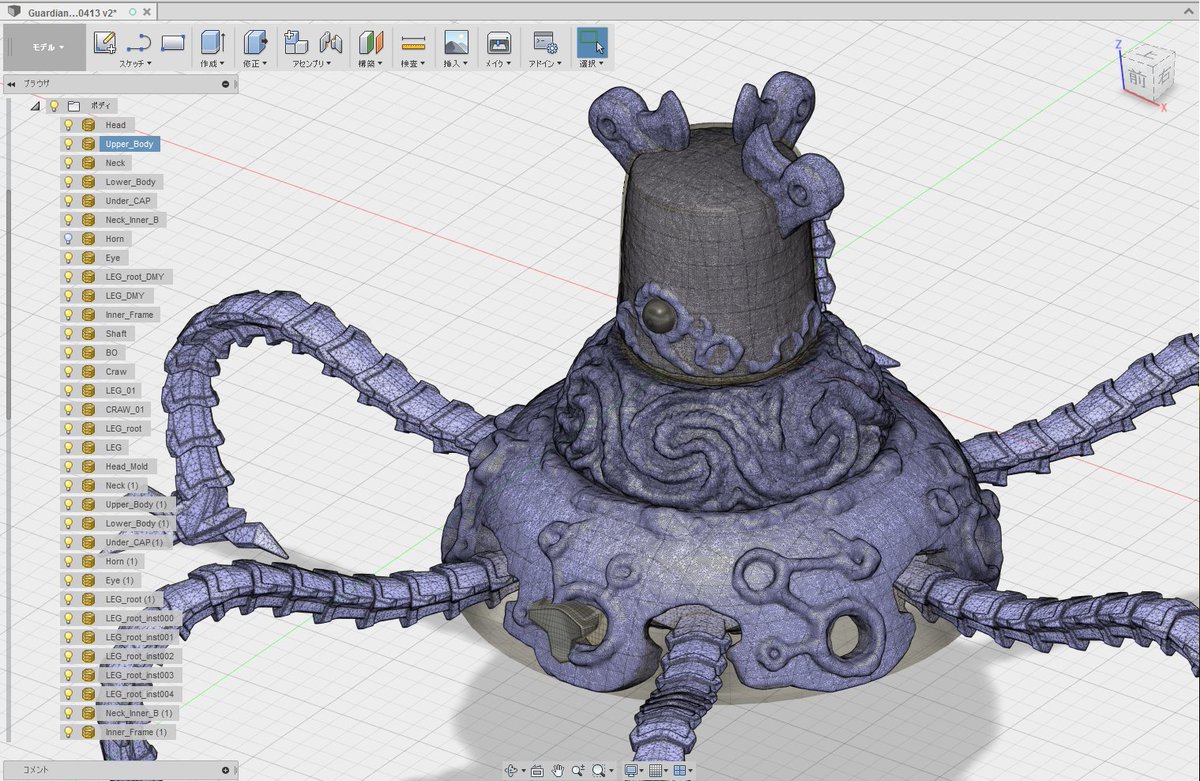
Task: Toggle the lightbulb for the ボディ folder
Action: click(x=54, y=105)
